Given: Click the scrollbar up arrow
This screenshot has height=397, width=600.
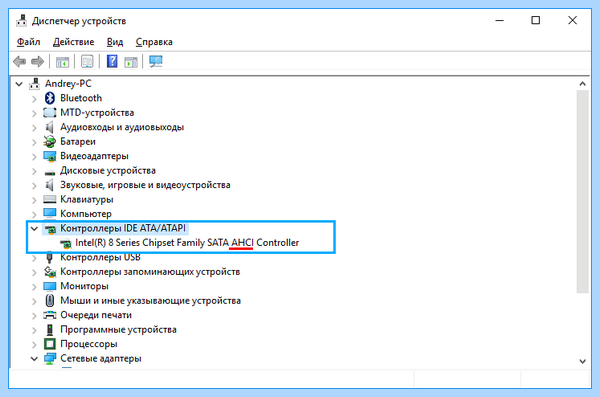Looking at the screenshot, I should [x=582, y=83].
